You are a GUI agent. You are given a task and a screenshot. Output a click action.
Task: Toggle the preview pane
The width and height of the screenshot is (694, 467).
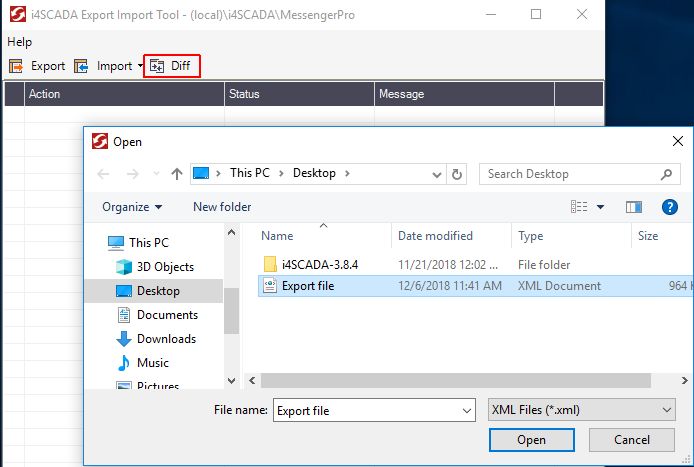click(x=634, y=207)
